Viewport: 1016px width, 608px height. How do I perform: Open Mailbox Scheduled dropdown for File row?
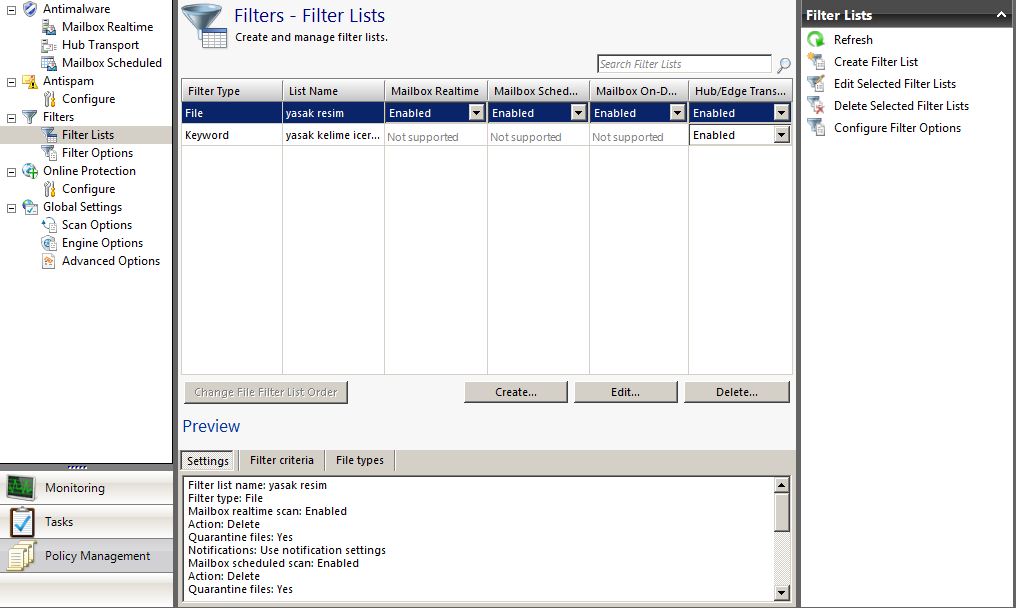[x=578, y=113]
